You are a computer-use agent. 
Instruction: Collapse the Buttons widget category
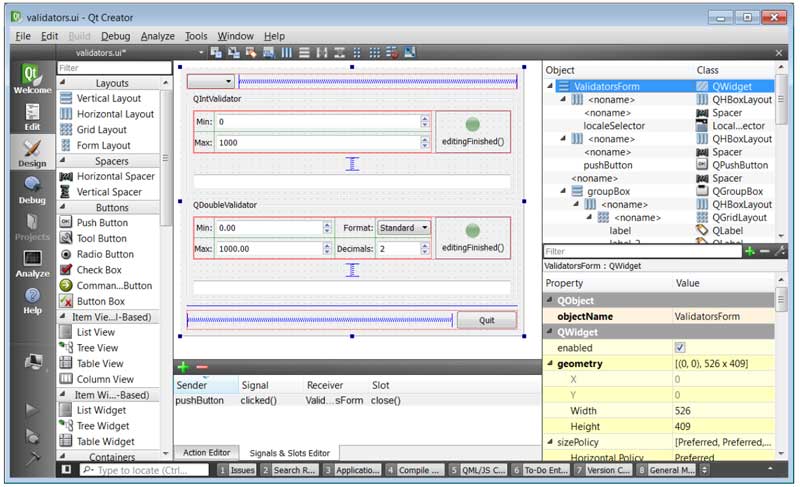tap(63, 207)
